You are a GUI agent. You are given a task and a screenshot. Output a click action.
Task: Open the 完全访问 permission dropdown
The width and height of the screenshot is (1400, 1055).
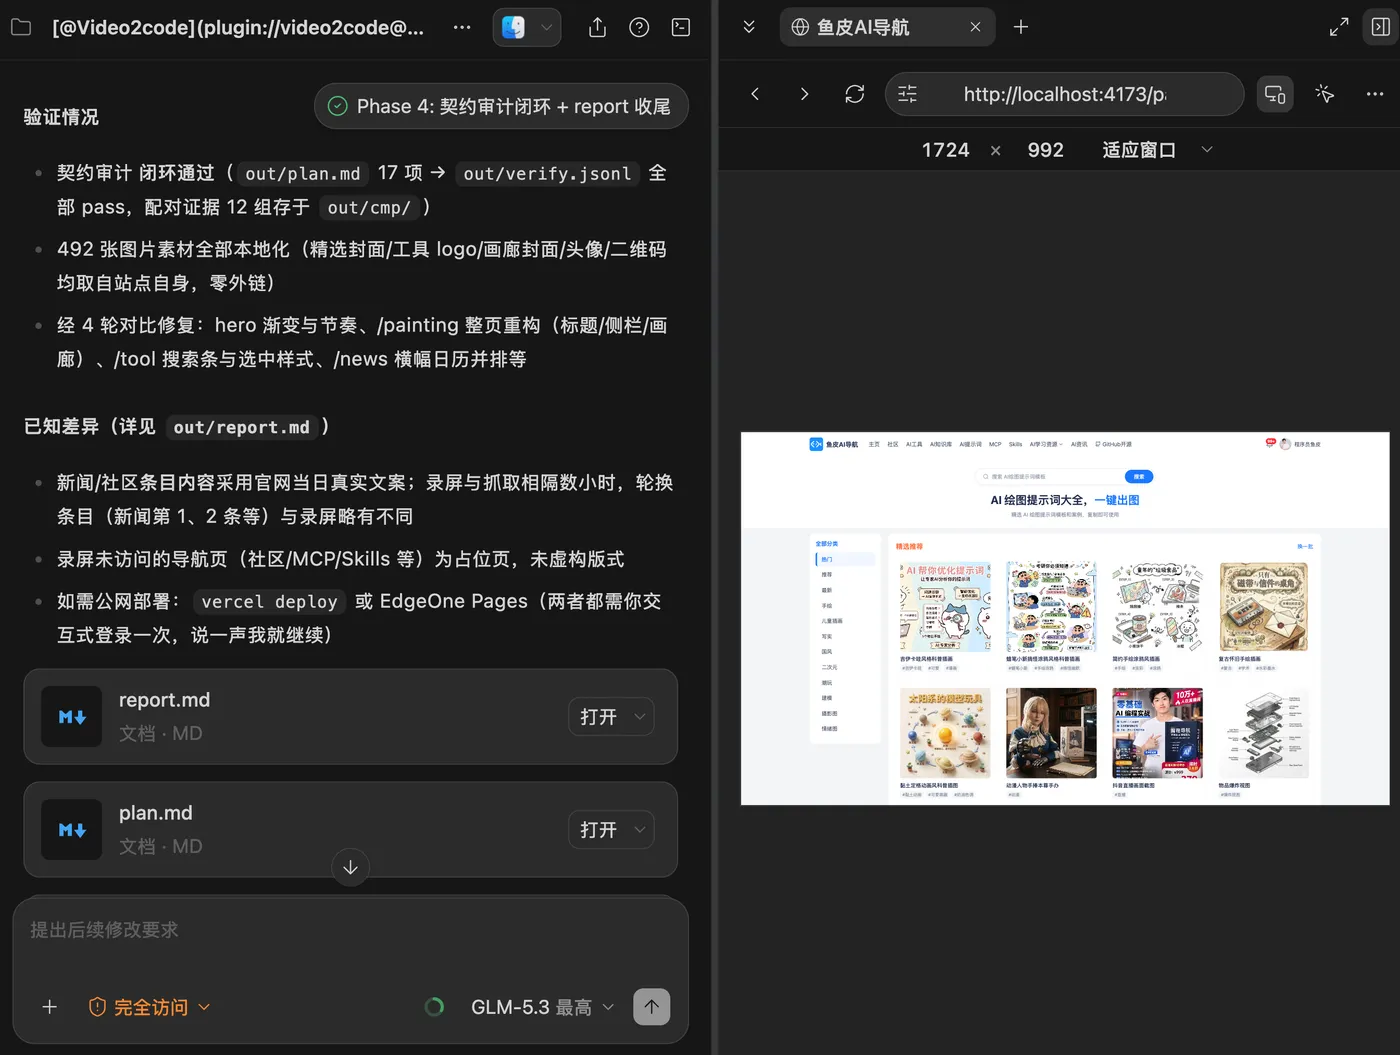(x=150, y=1007)
